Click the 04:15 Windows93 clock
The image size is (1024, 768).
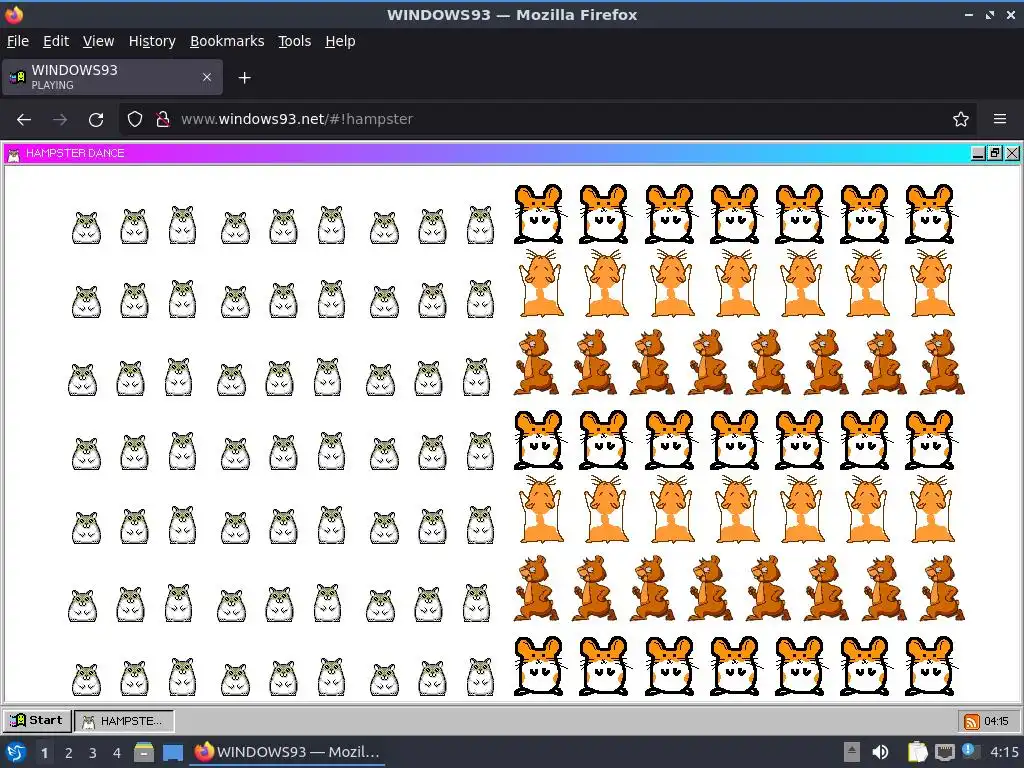pyautogui.click(x=996, y=721)
